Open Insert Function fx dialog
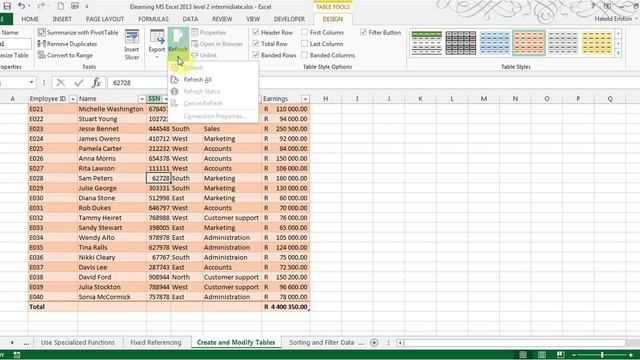This screenshot has width=640, height=360. pos(96,82)
